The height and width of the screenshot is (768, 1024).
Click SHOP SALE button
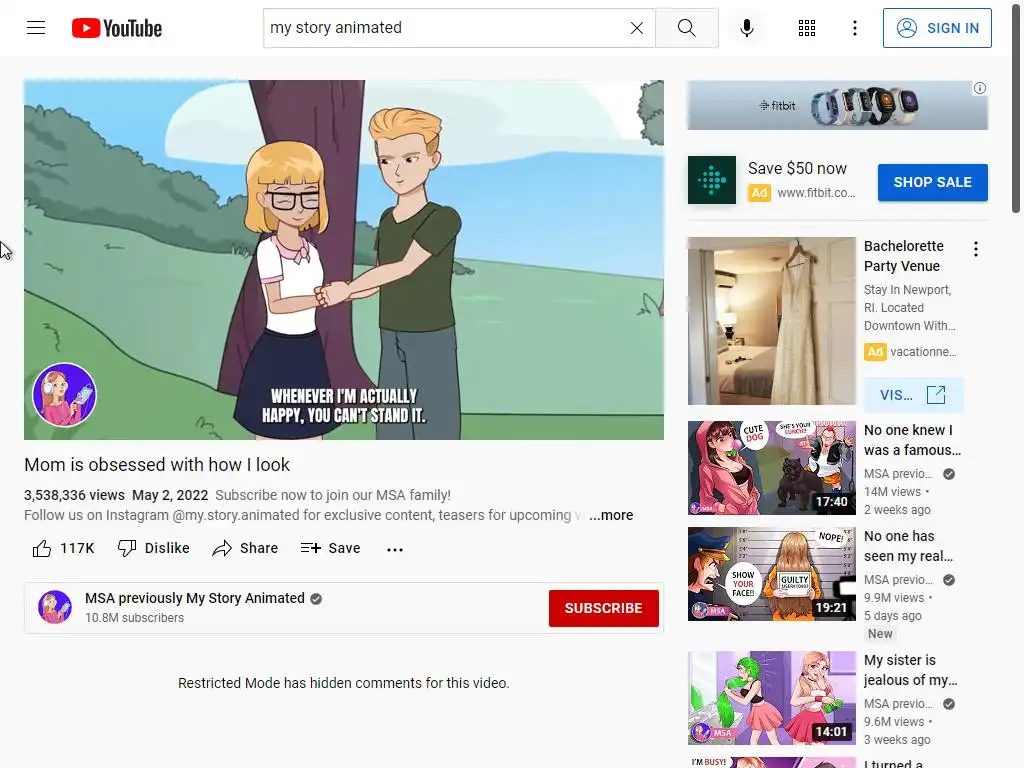click(933, 182)
